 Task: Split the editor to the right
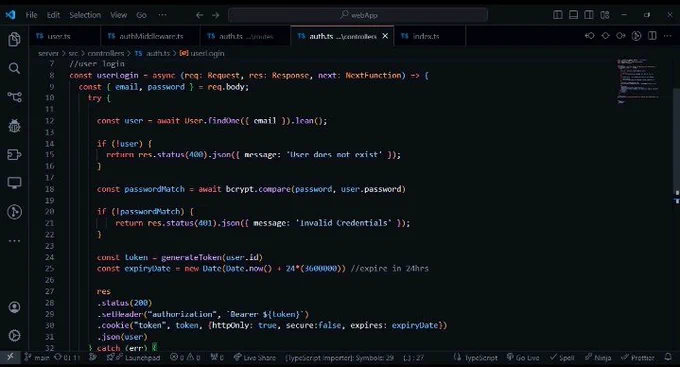[652, 36]
